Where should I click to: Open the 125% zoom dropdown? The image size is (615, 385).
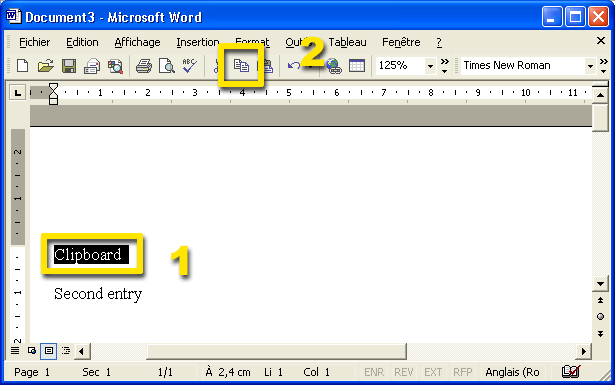pyautogui.click(x=430, y=65)
